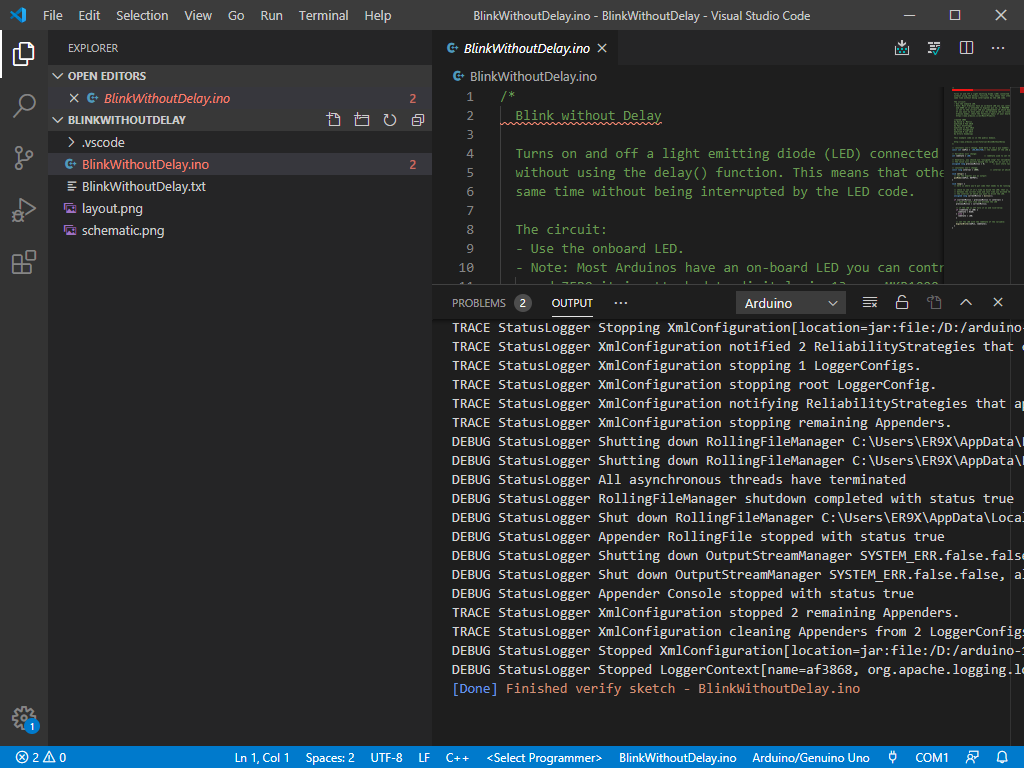The height and width of the screenshot is (768, 1024).
Task: Open the File menu
Action: coord(53,15)
